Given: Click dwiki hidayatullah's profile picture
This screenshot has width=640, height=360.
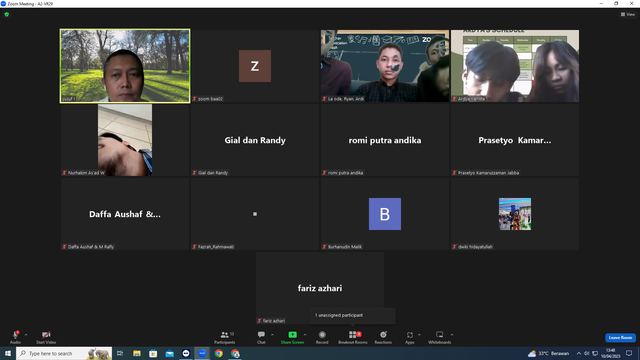Looking at the screenshot, I should click(x=515, y=214).
